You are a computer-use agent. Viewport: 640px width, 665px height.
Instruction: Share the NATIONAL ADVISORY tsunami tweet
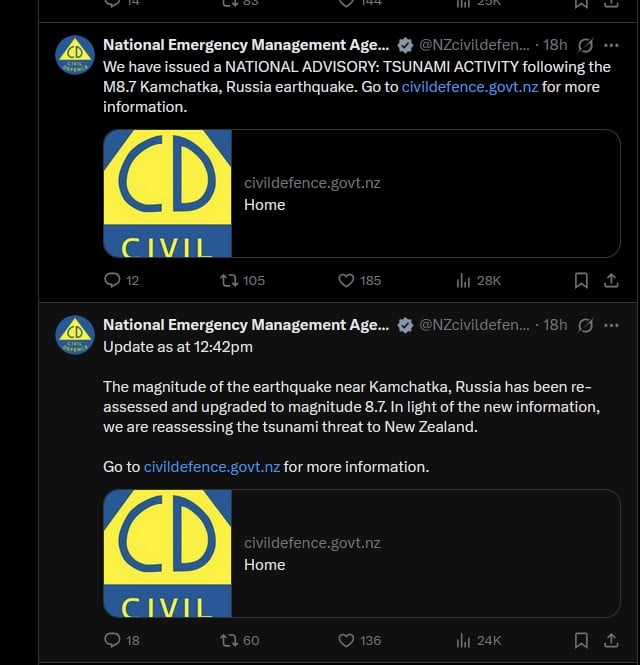point(611,280)
